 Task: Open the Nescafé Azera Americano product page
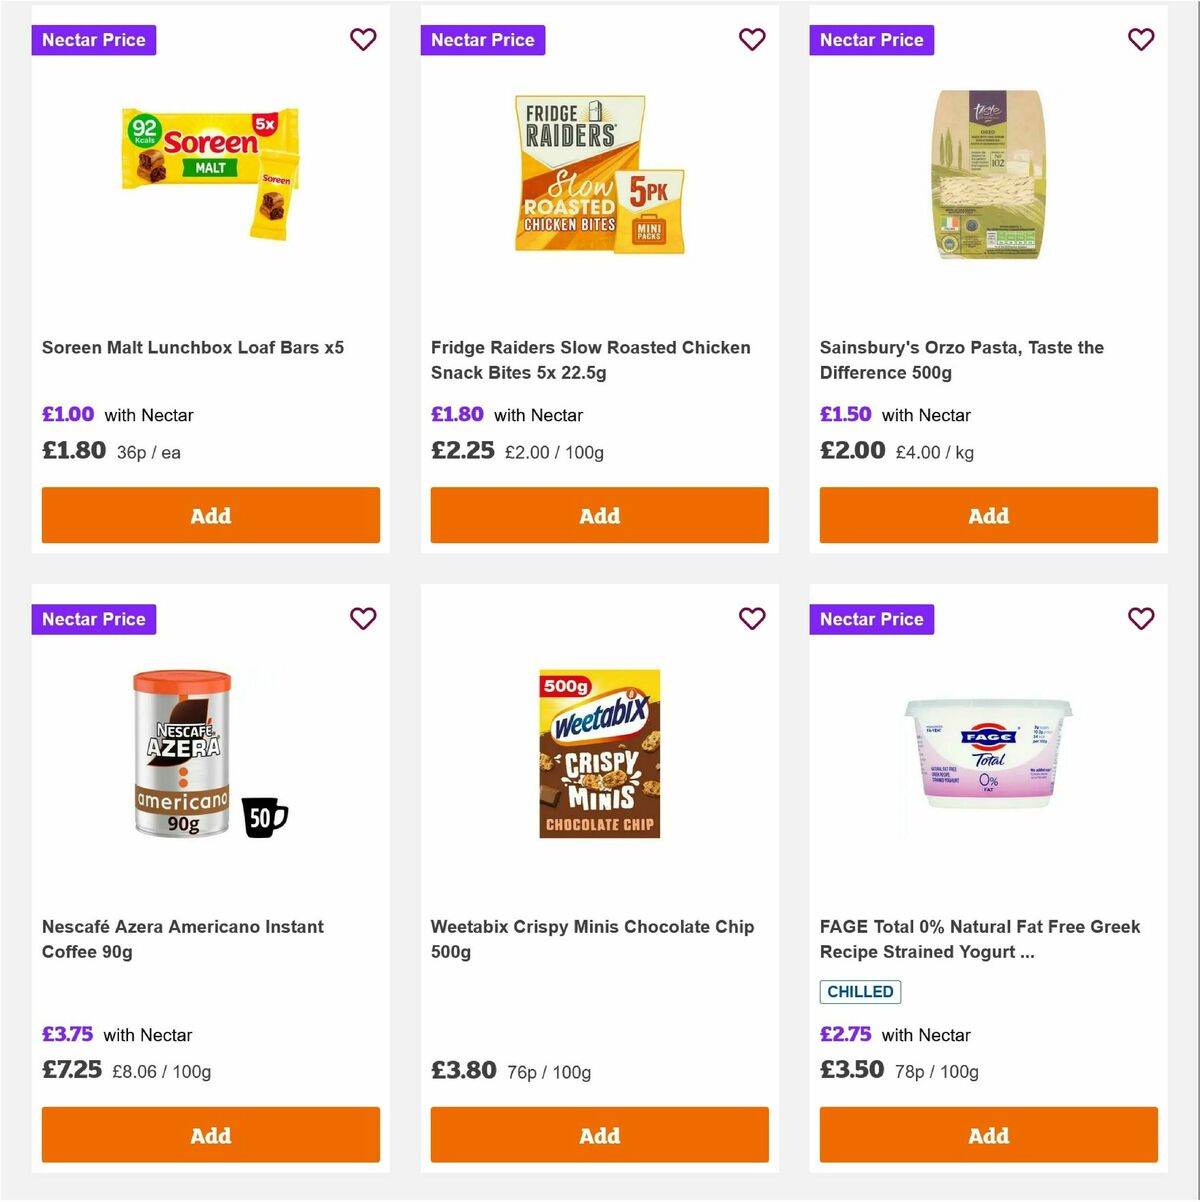tap(182, 939)
